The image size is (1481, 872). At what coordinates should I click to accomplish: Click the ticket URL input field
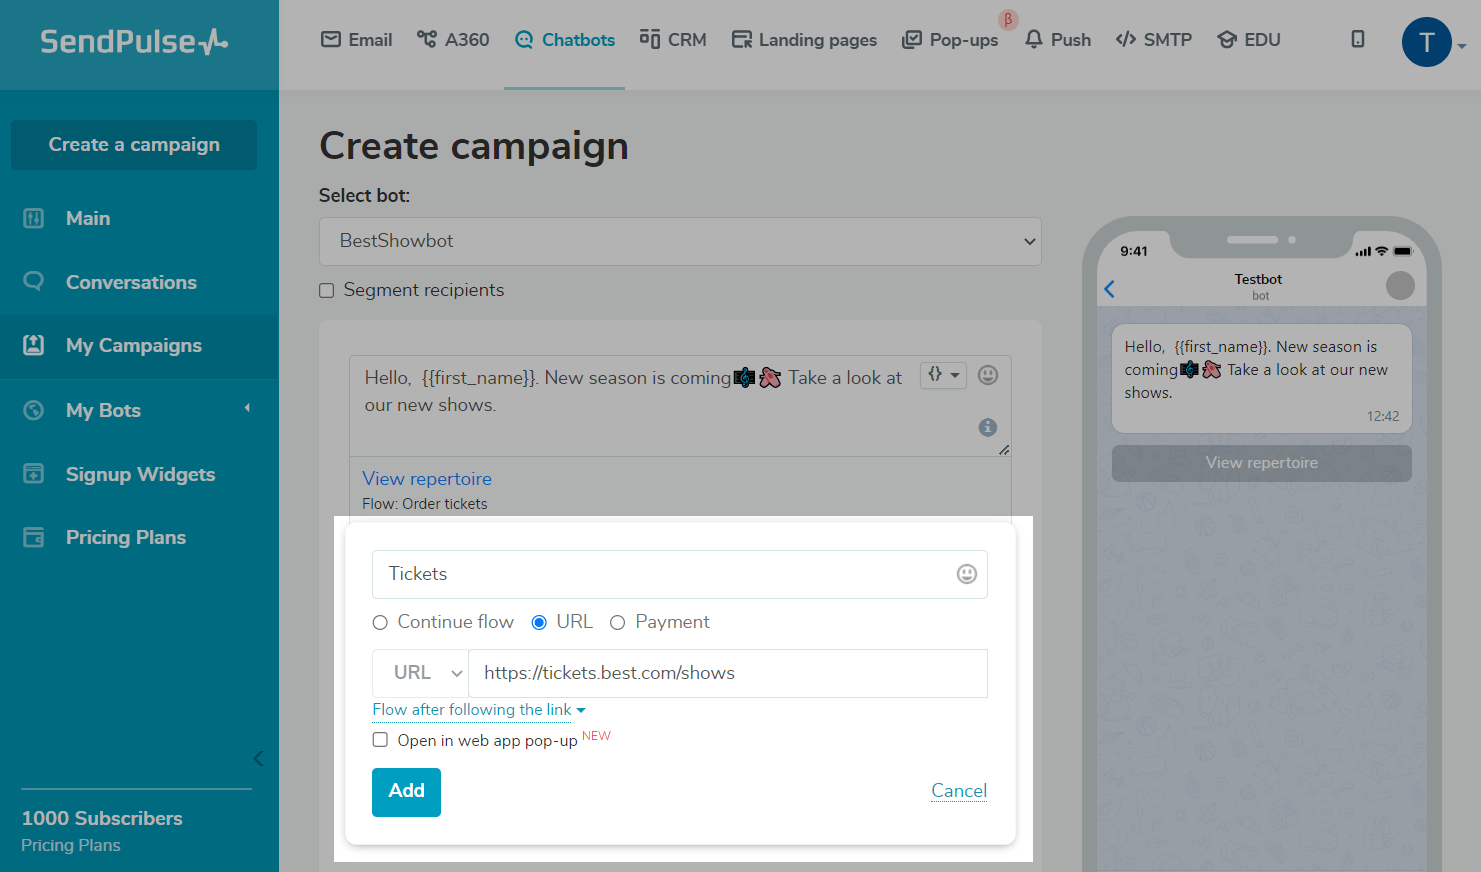727,673
